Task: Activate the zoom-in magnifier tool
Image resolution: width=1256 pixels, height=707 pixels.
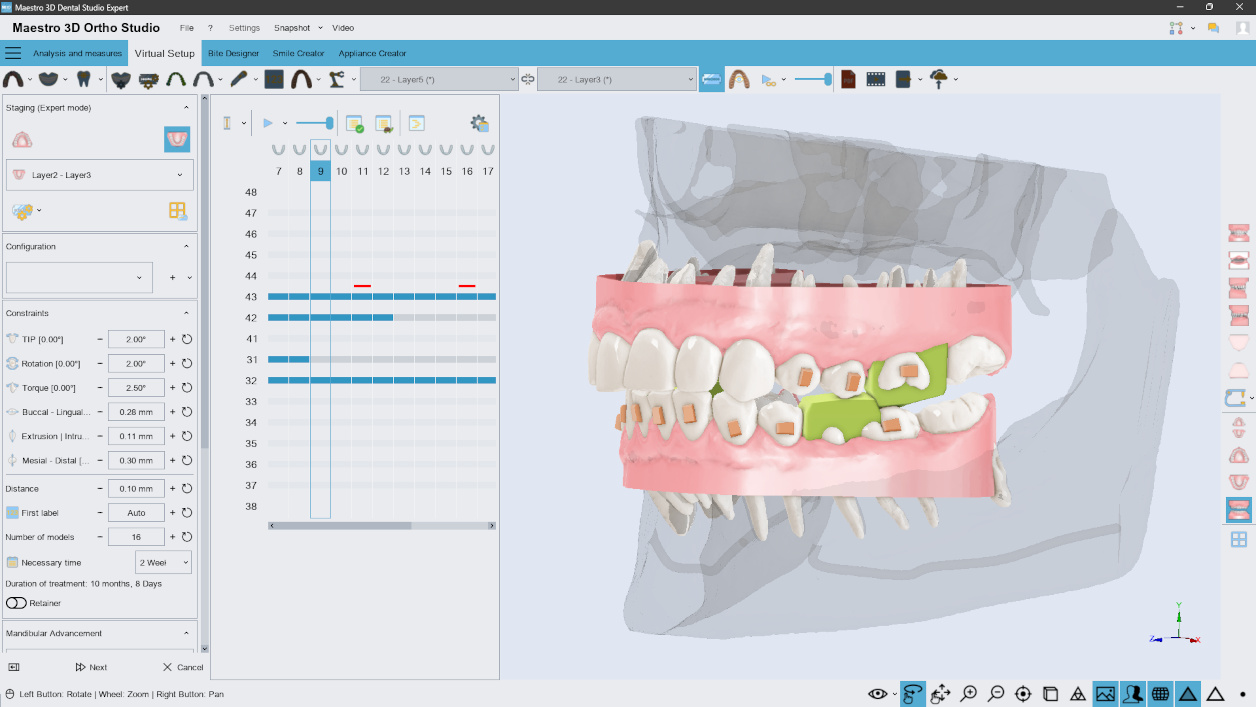Action: [969, 693]
